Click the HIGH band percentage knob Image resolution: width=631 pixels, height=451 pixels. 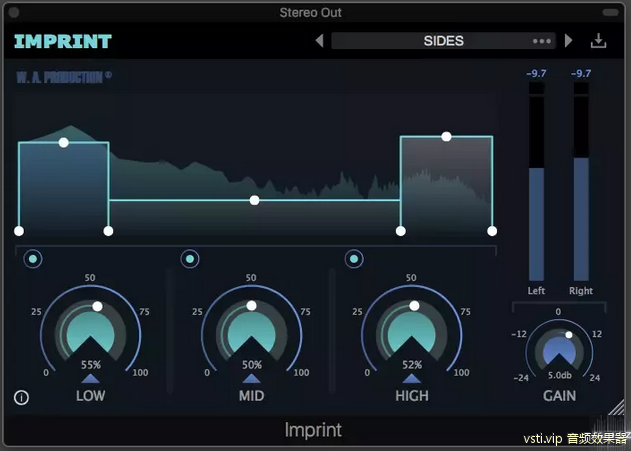(x=411, y=332)
